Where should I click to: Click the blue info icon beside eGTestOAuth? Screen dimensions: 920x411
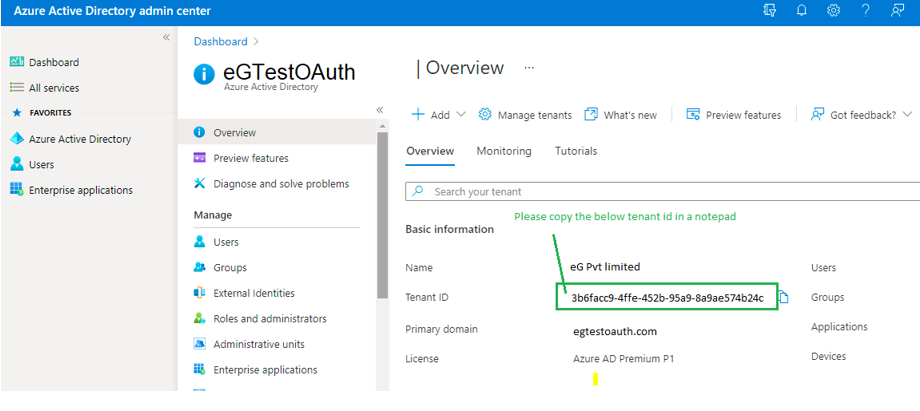pos(204,75)
